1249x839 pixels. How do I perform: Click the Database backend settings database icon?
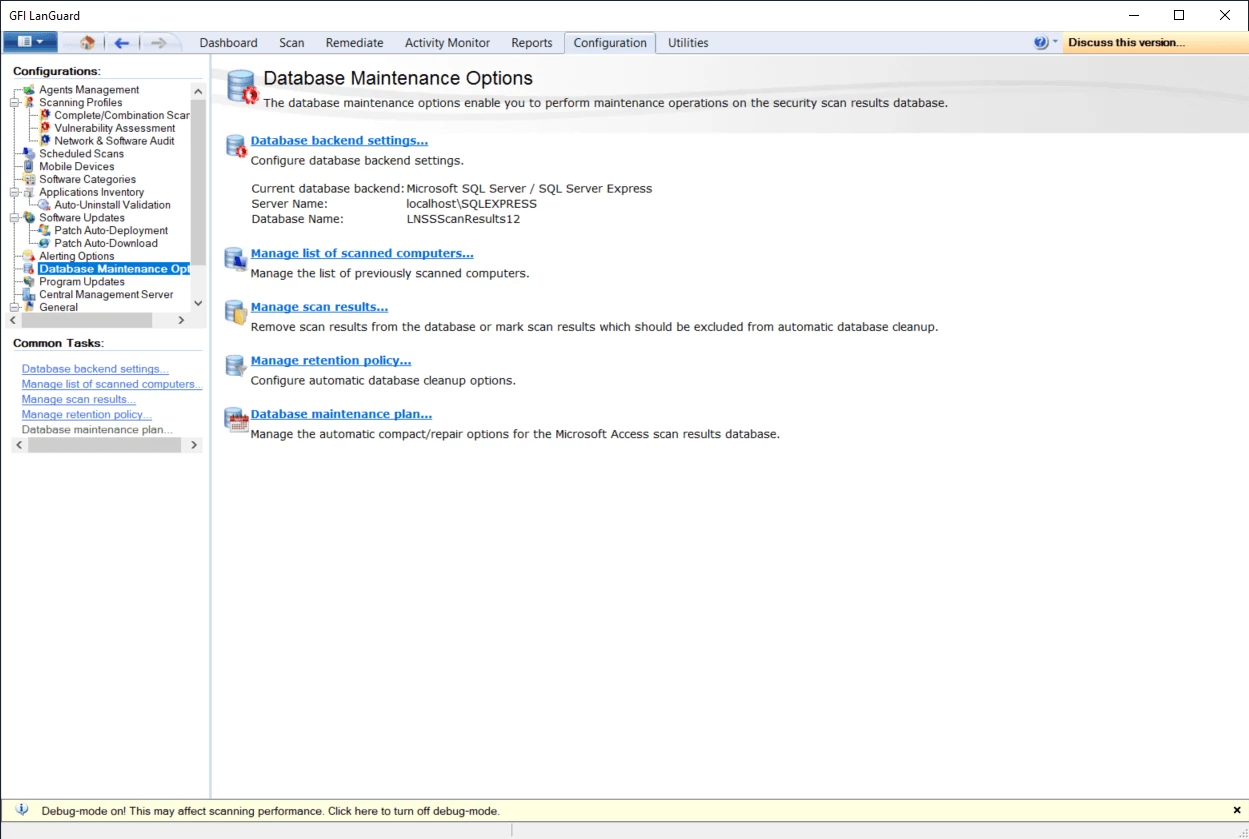coord(236,146)
